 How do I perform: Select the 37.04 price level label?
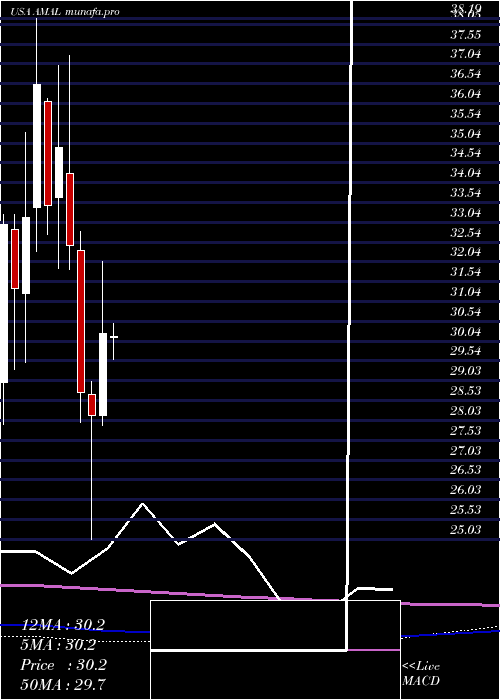click(465, 54)
